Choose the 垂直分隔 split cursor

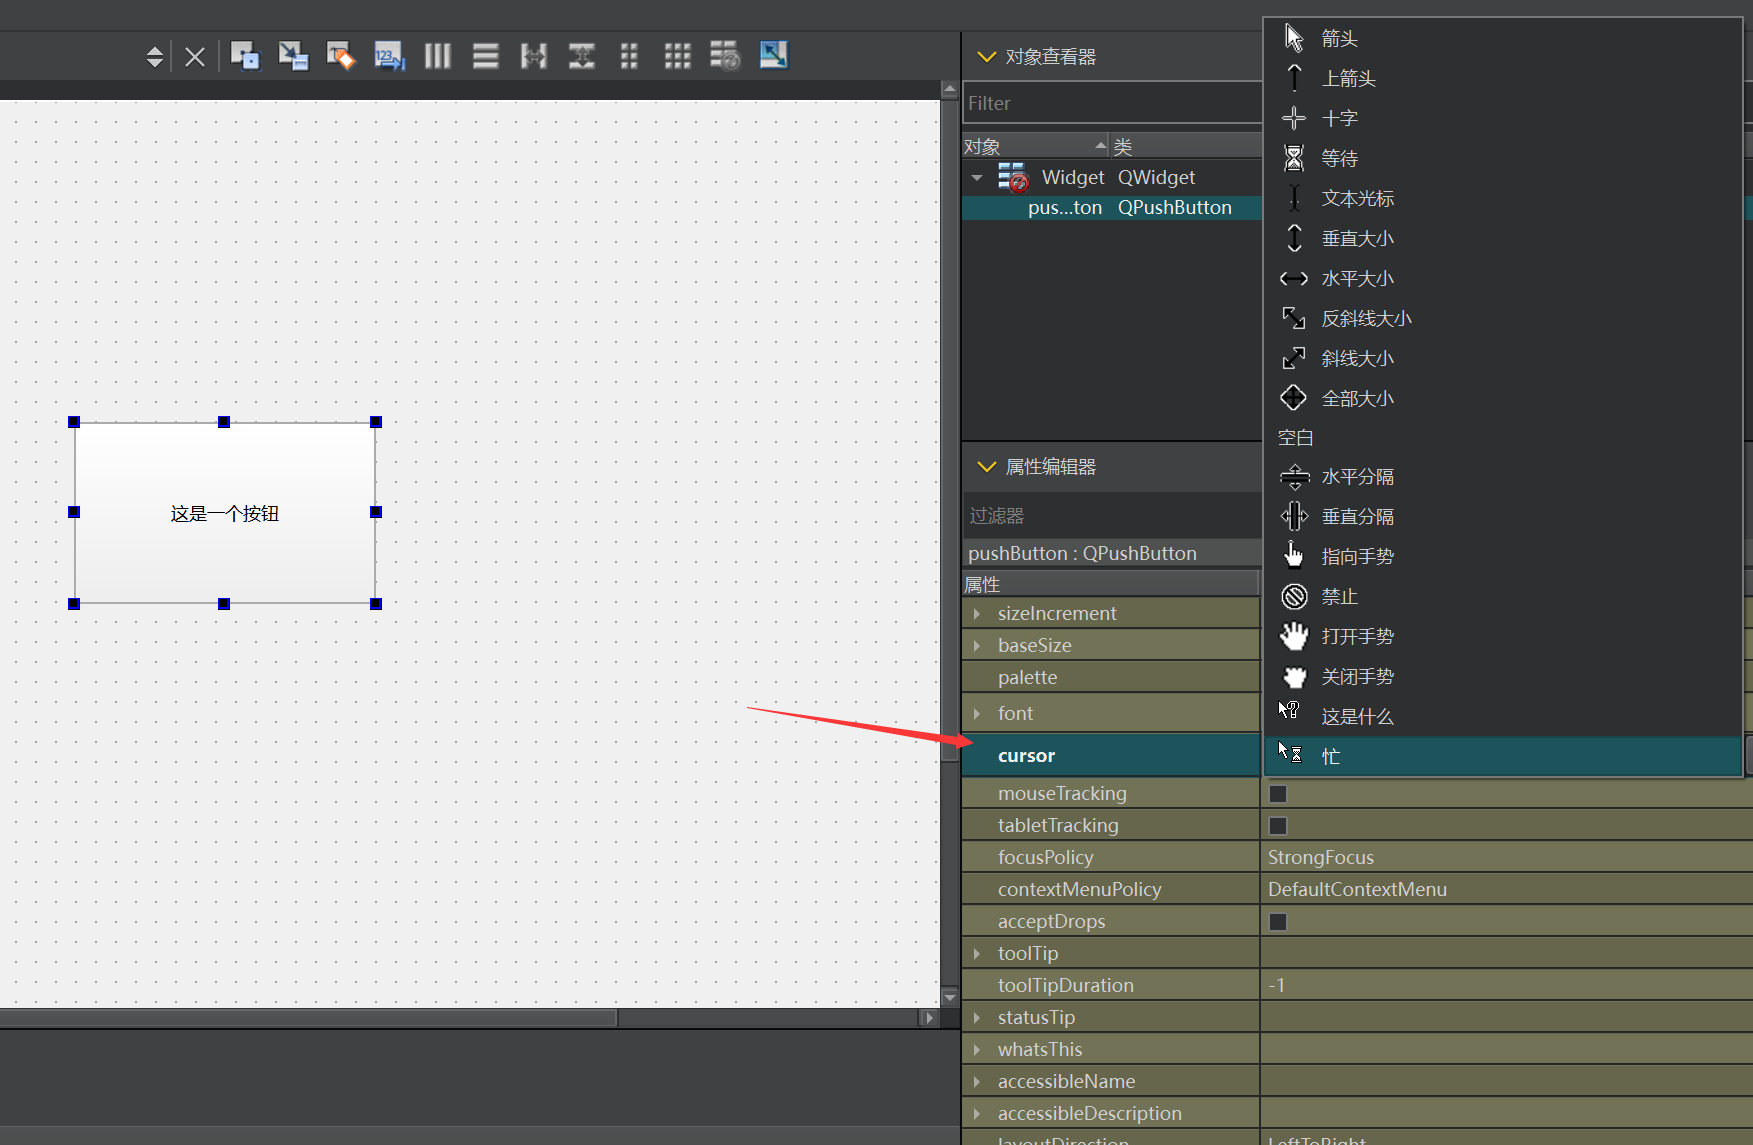pos(1502,516)
